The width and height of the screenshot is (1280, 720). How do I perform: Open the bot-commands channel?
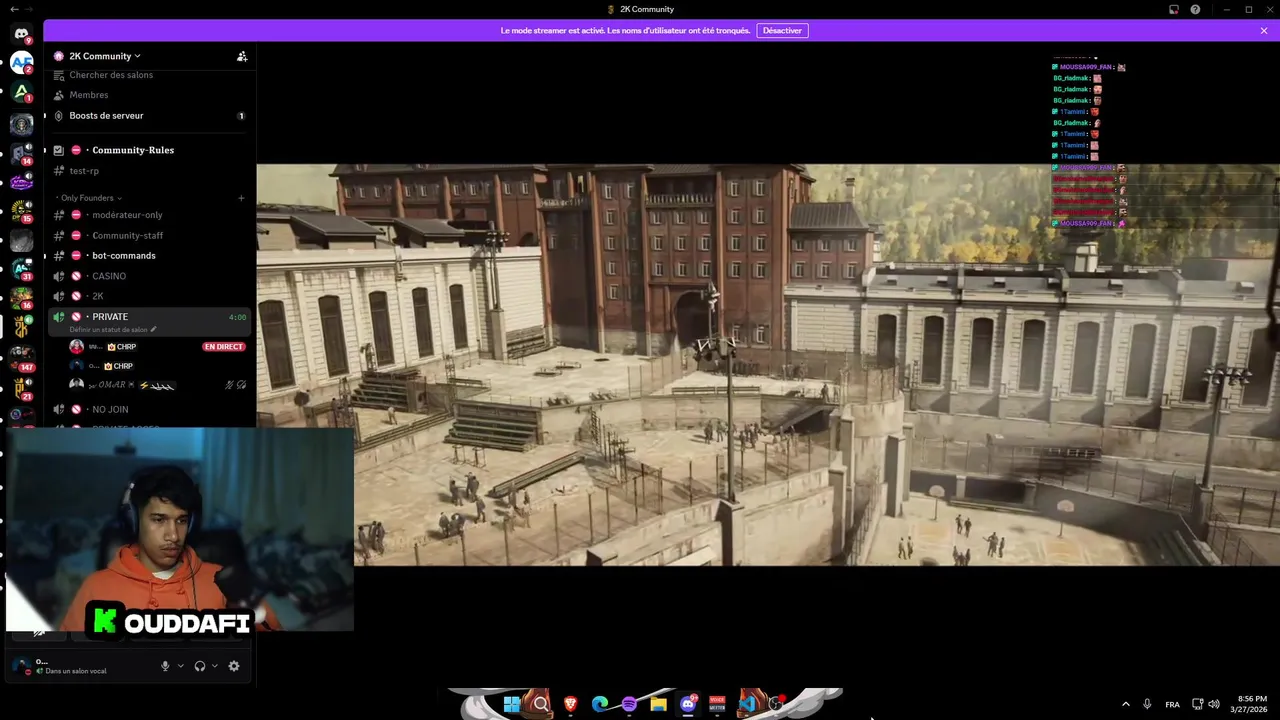[x=148, y=256]
